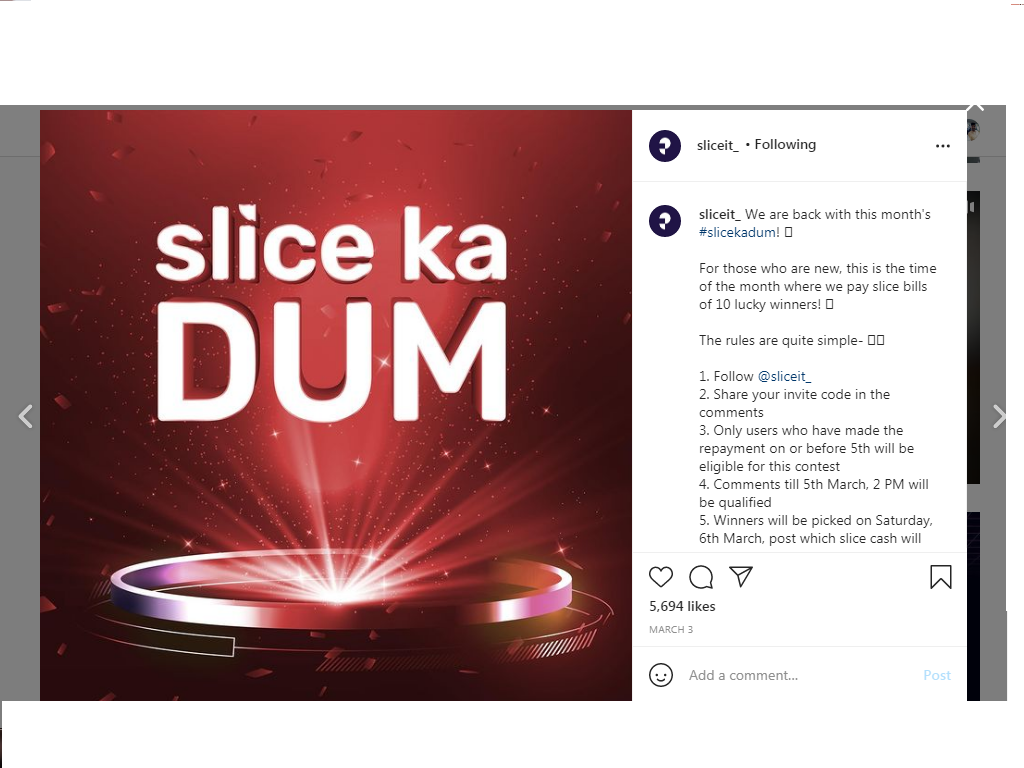Open the #slicekadum hashtag link
The width and height of the screenshot is (1024, 768).
pos(739,232)
